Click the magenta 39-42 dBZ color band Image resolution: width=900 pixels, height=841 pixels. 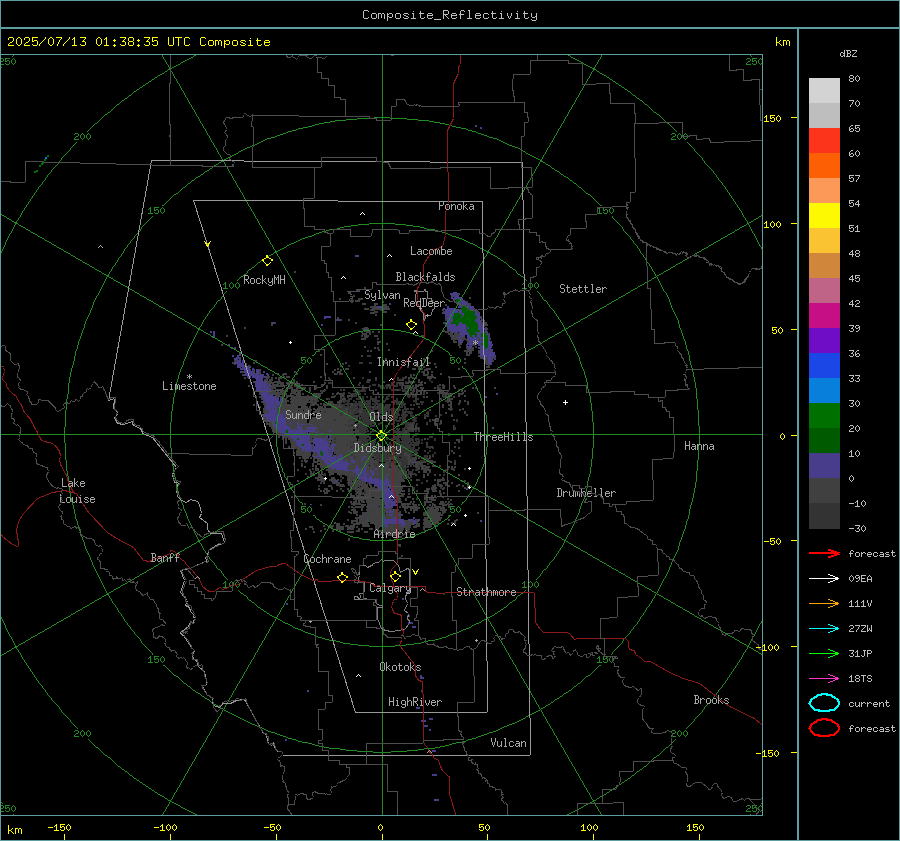click(824, 316)
